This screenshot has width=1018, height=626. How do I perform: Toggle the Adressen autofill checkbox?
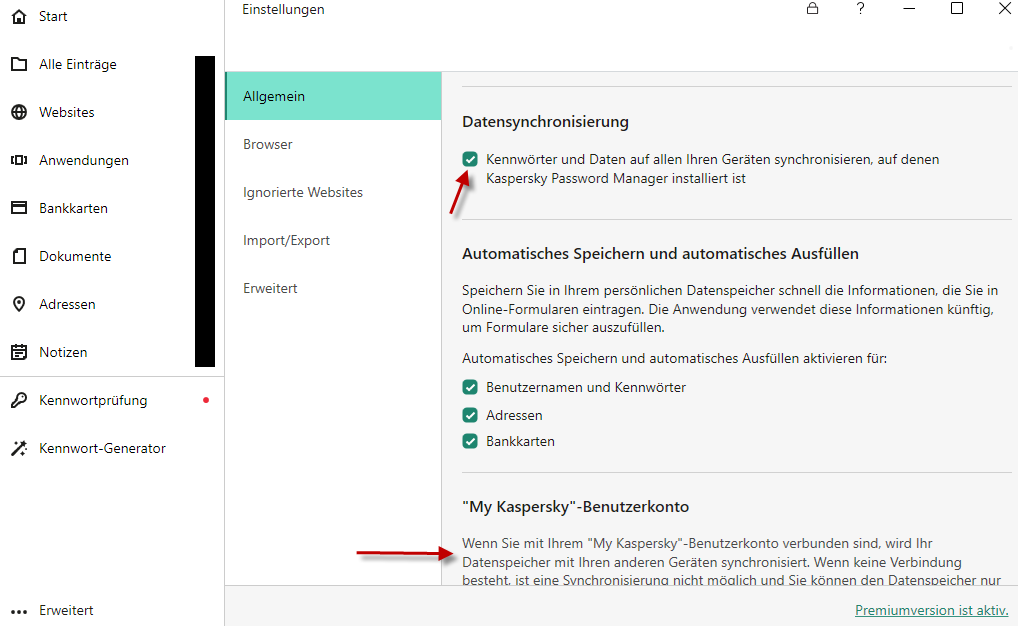click(x=470, y=414)
